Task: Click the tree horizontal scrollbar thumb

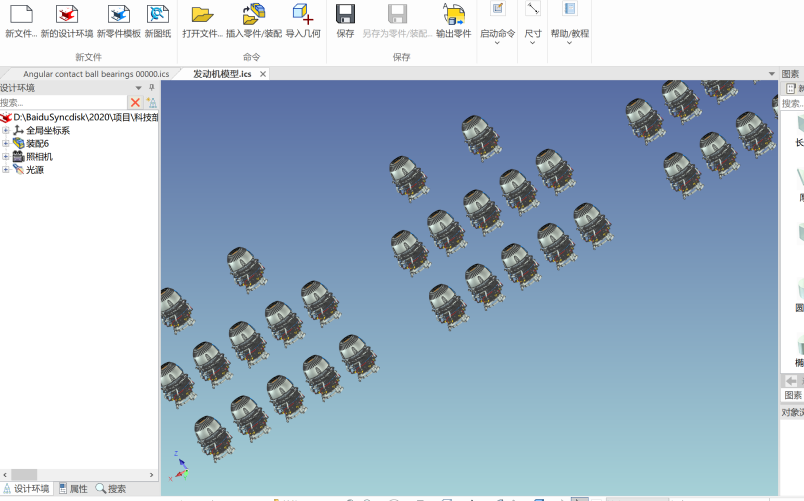Action: 24,475
